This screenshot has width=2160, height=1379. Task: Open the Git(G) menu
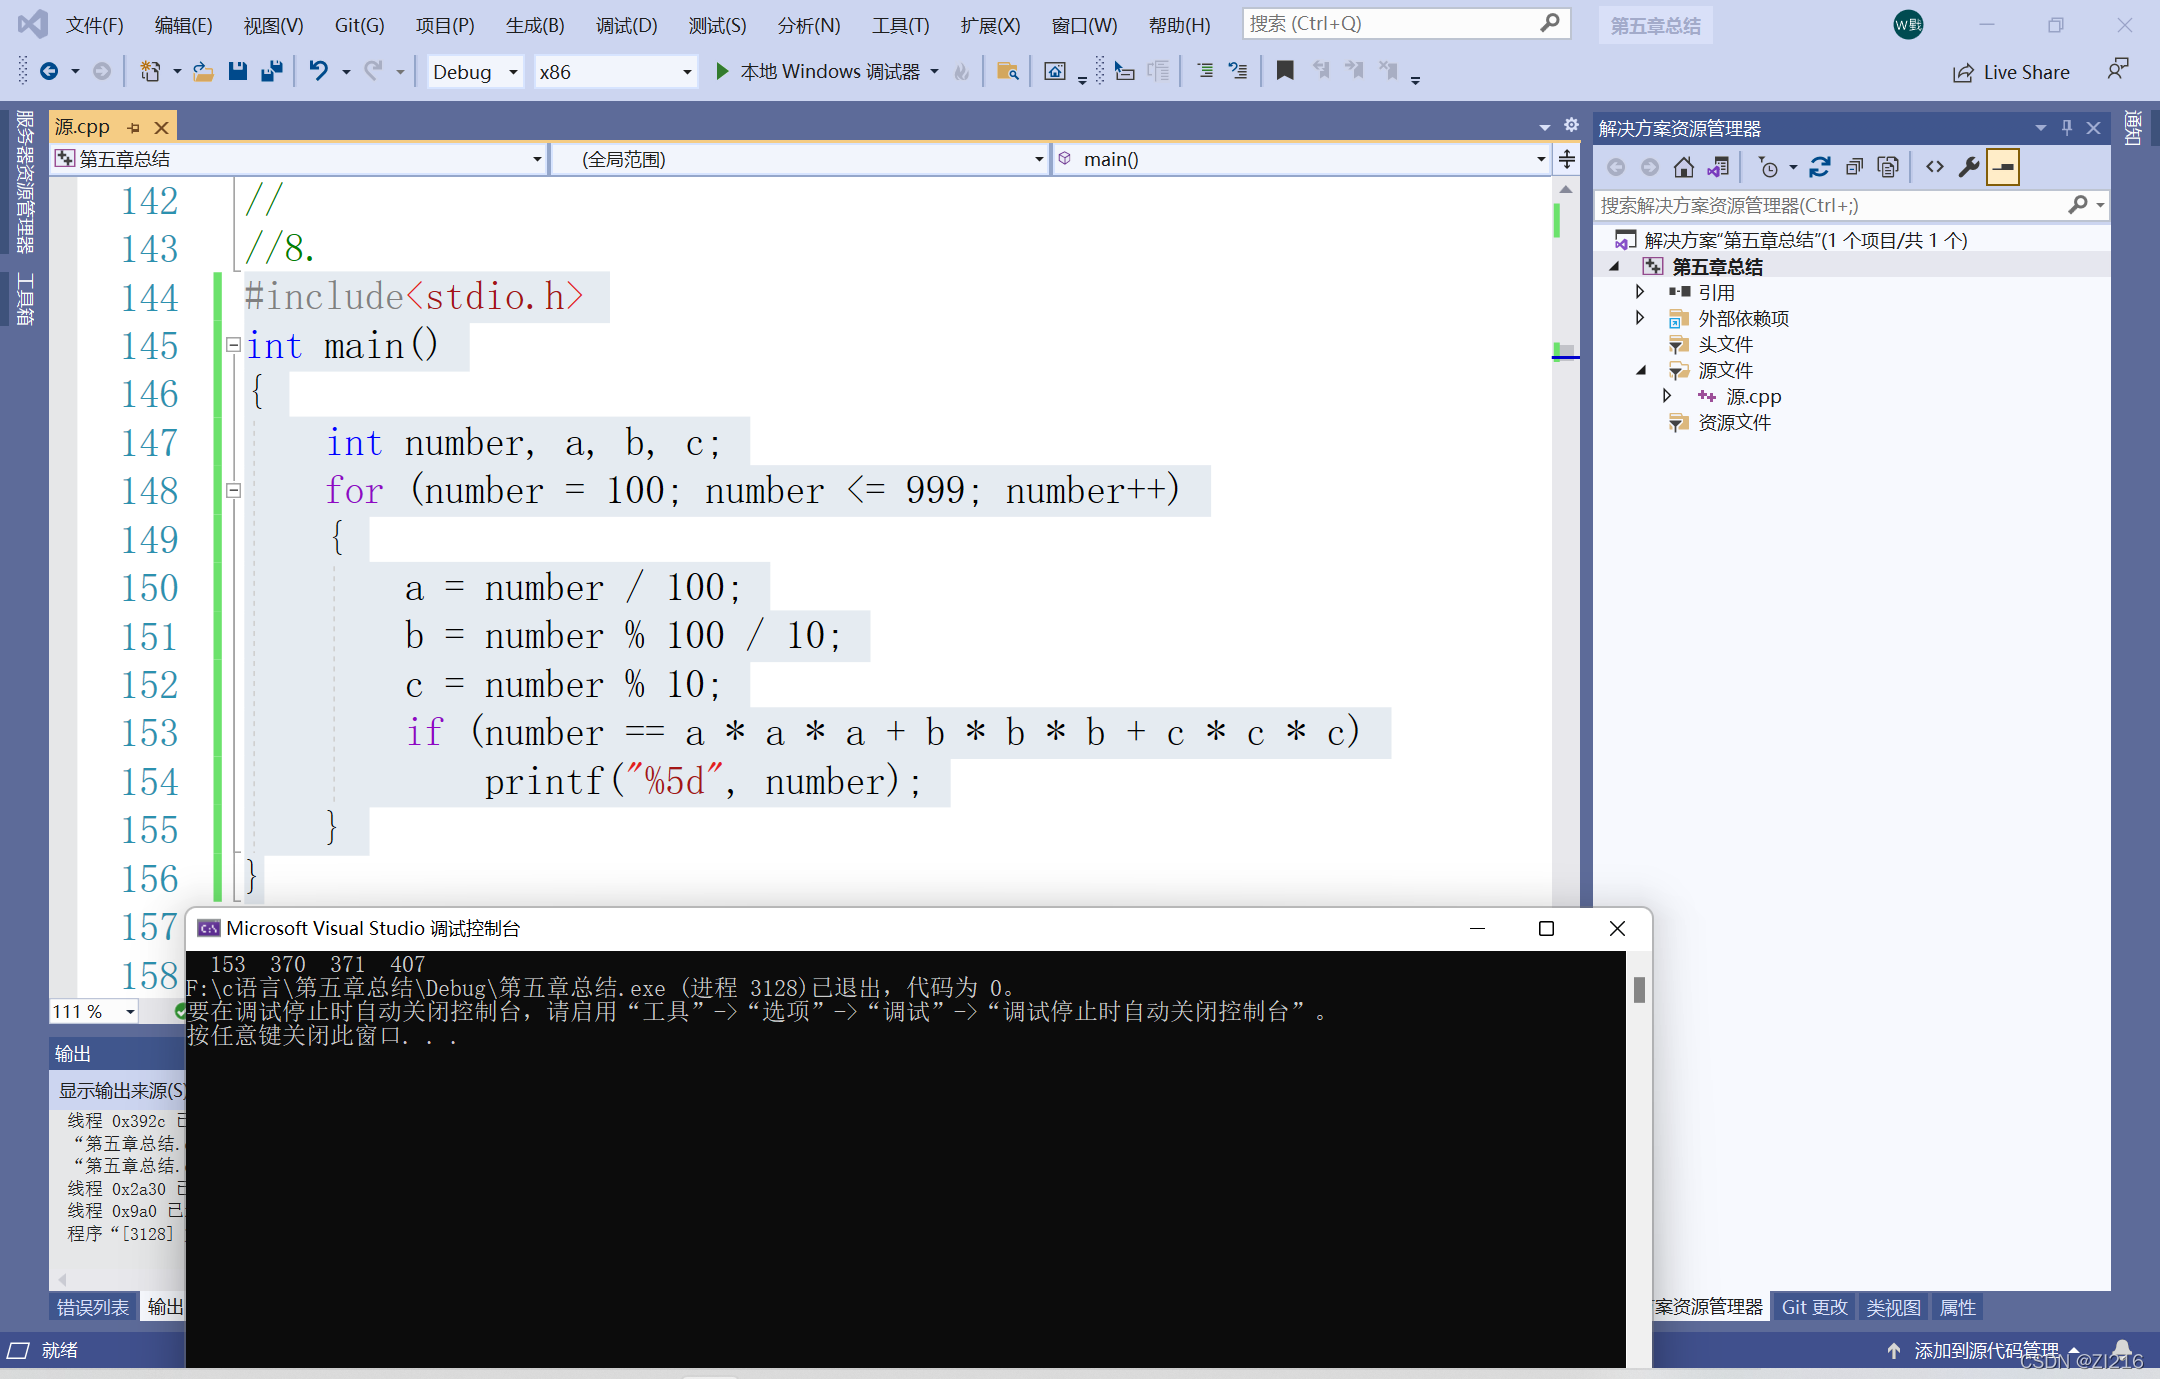(x=359, y=25)
